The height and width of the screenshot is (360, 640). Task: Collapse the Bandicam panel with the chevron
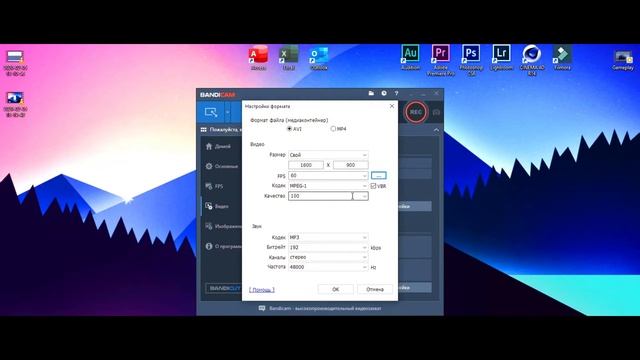pyautogui.click(x=436, y=130)
